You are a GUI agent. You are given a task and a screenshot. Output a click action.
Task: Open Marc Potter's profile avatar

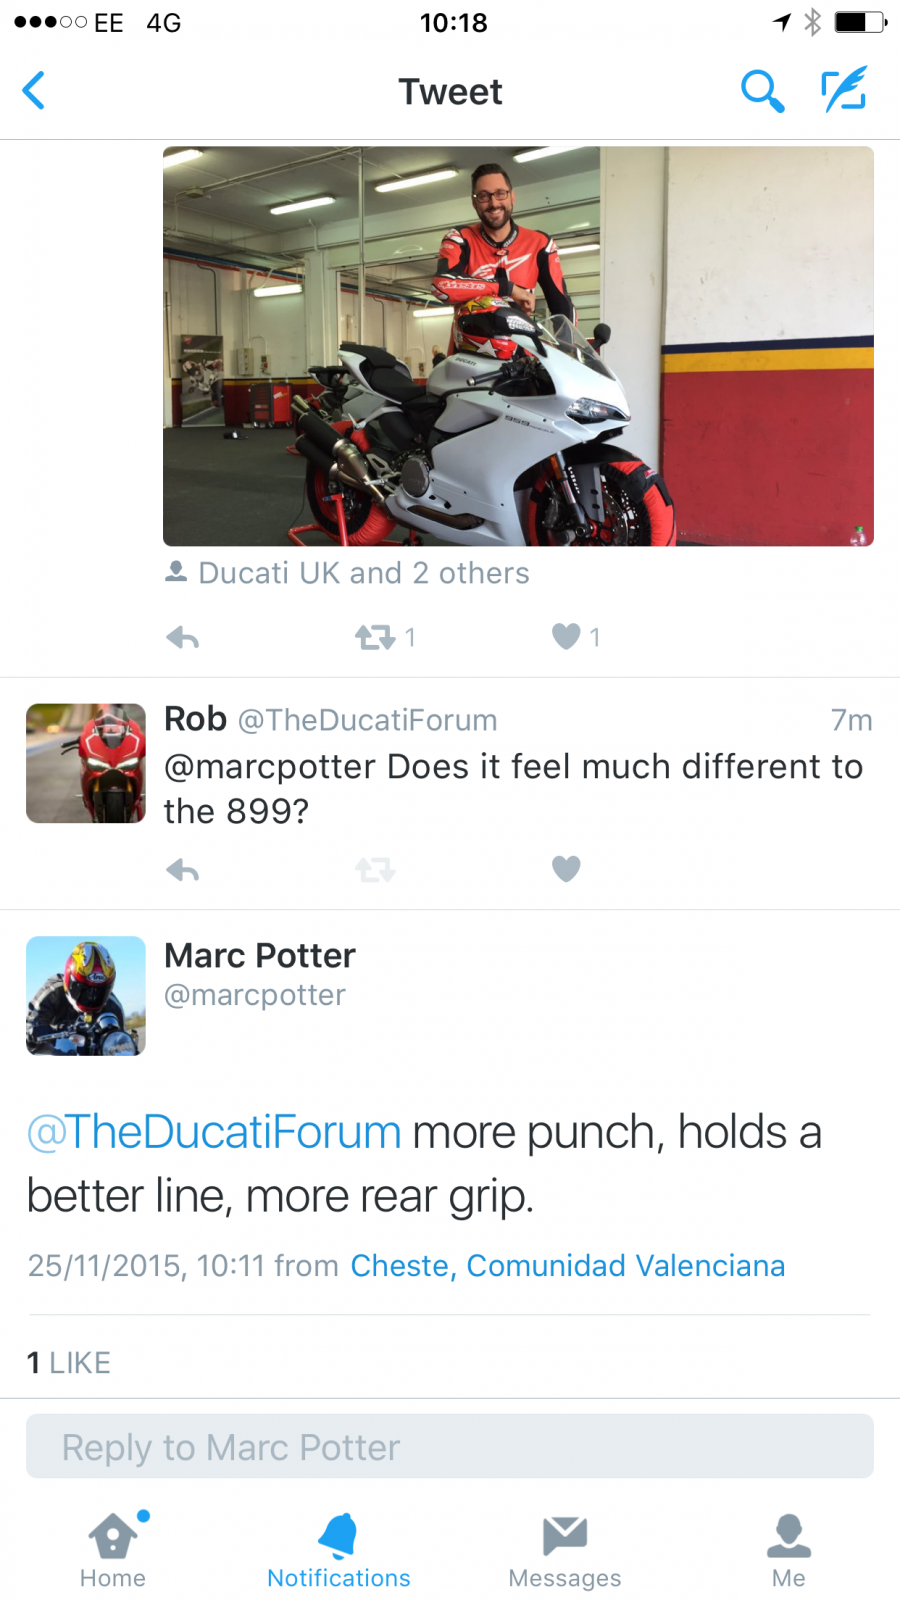point(86,996)
